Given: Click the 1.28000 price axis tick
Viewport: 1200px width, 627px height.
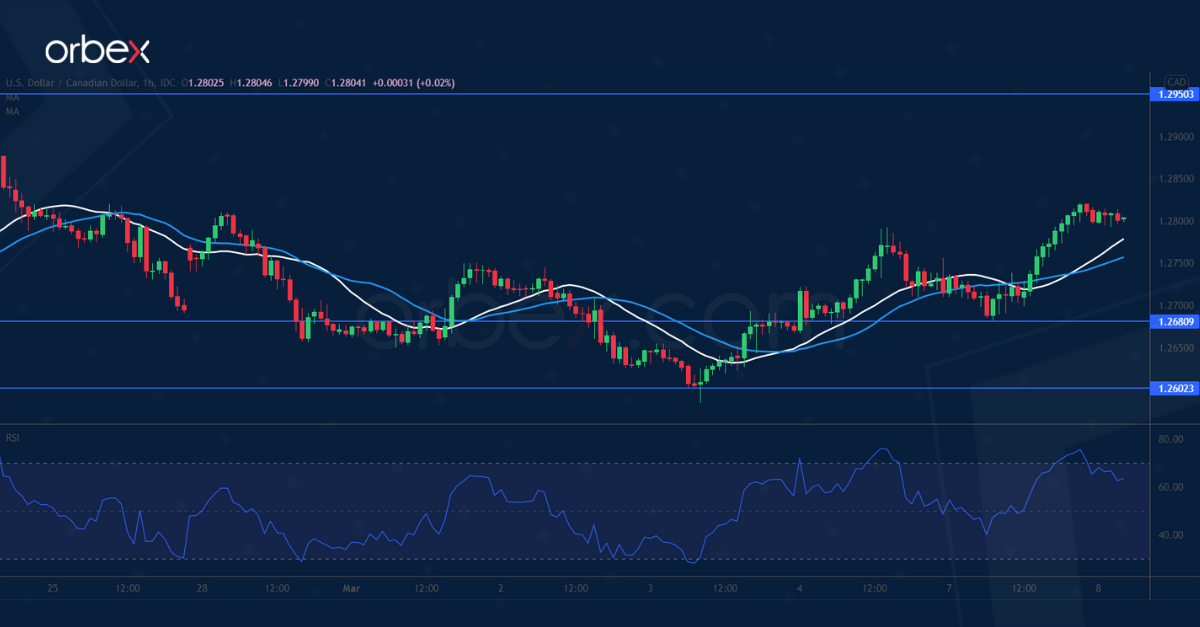Looking at the screenshot, I should pyautogui.click(x=1174, y=221).
